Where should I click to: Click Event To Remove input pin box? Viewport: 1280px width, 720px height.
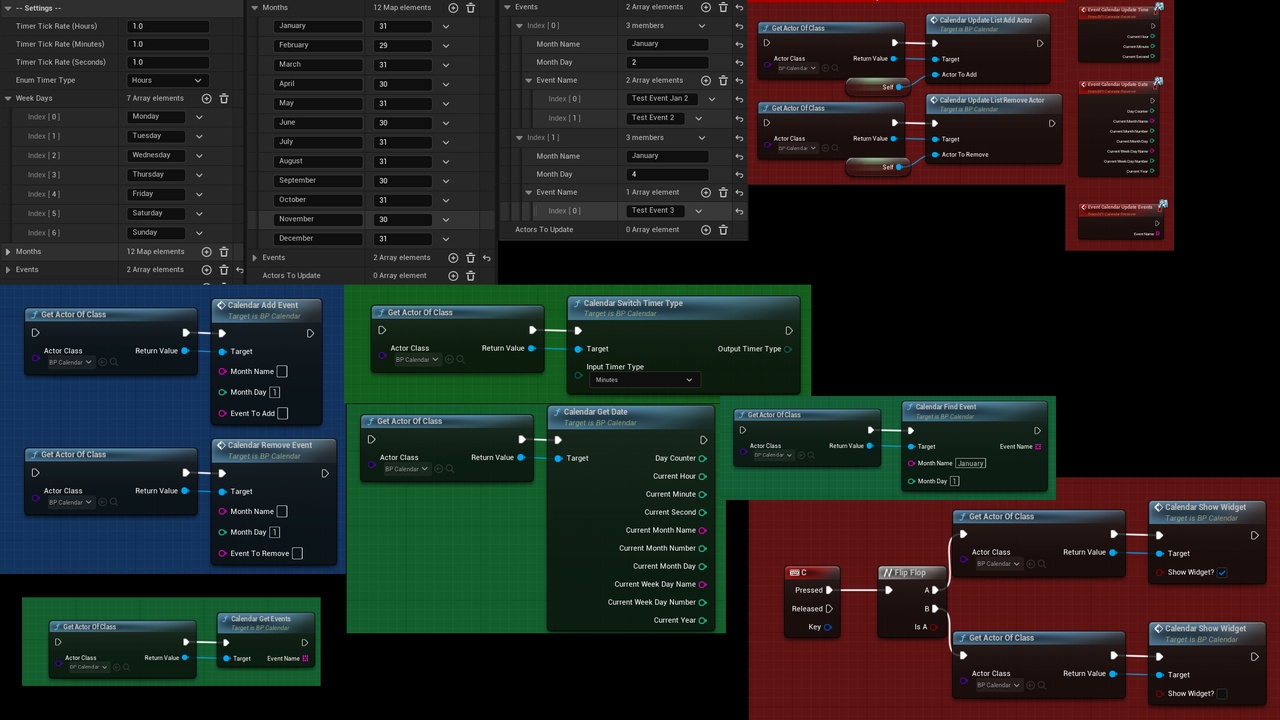tap(297, 553)
